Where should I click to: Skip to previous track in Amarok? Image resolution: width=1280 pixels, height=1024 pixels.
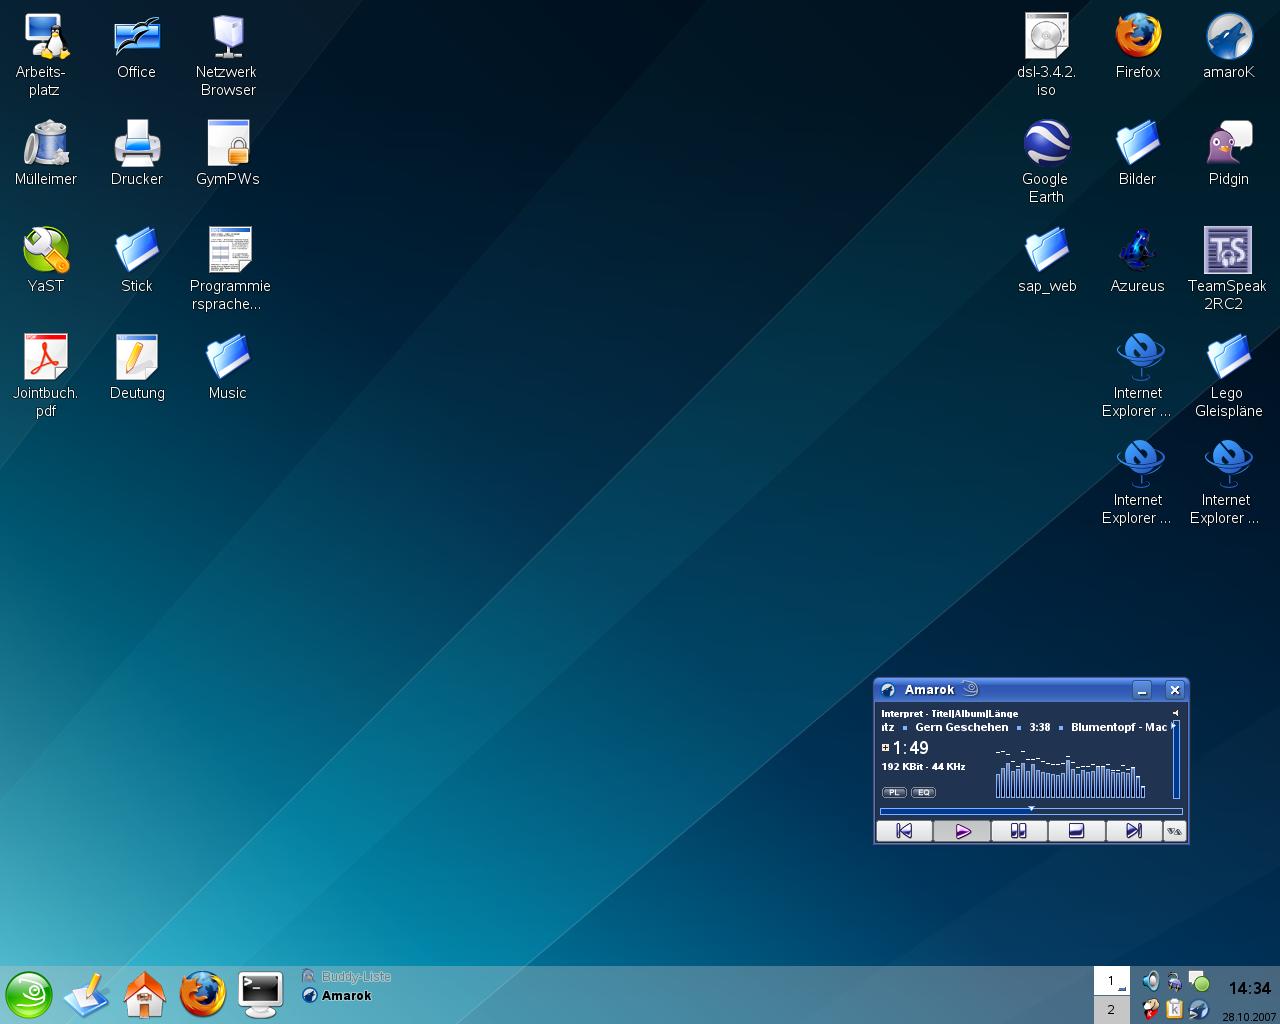[x=904, y=831]
